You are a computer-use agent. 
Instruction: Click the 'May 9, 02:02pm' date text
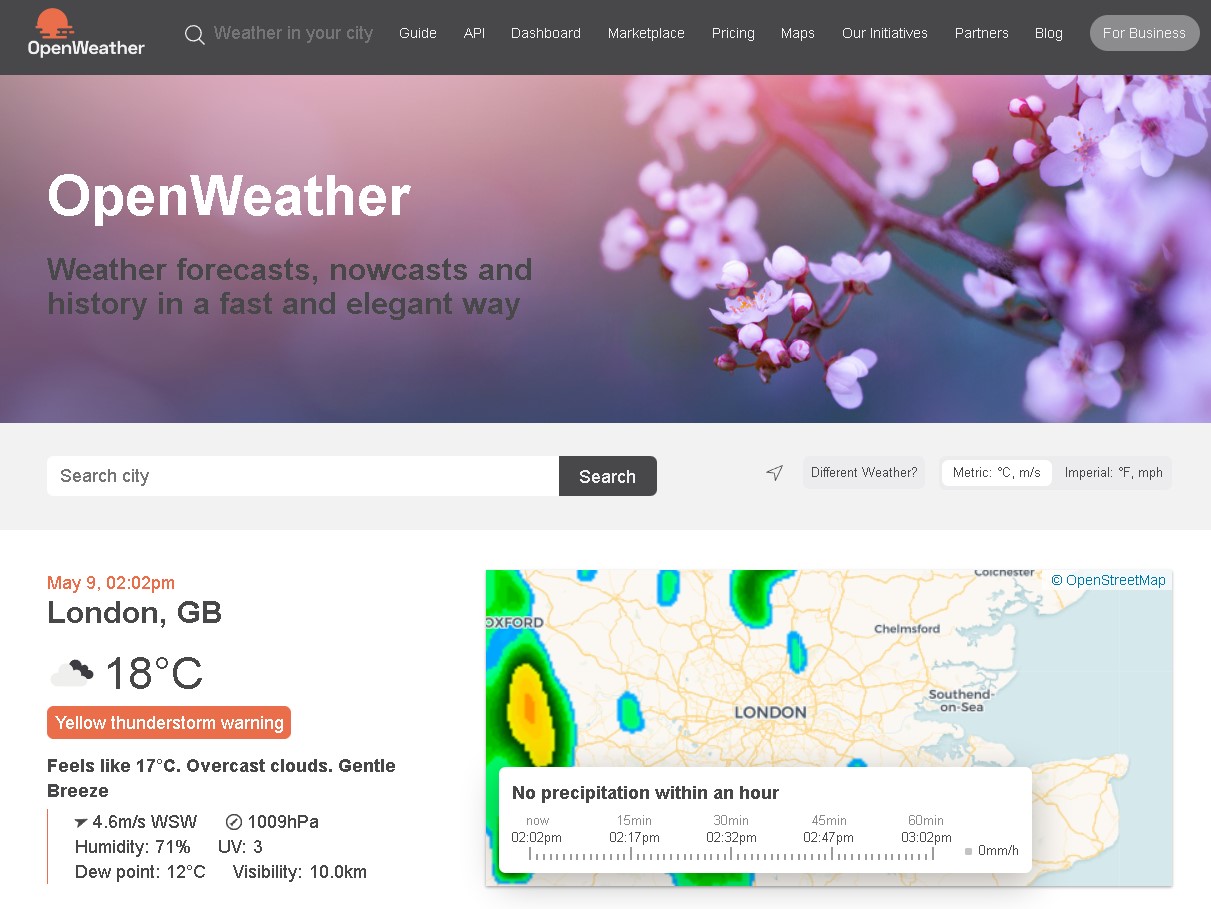pos(111,583)
